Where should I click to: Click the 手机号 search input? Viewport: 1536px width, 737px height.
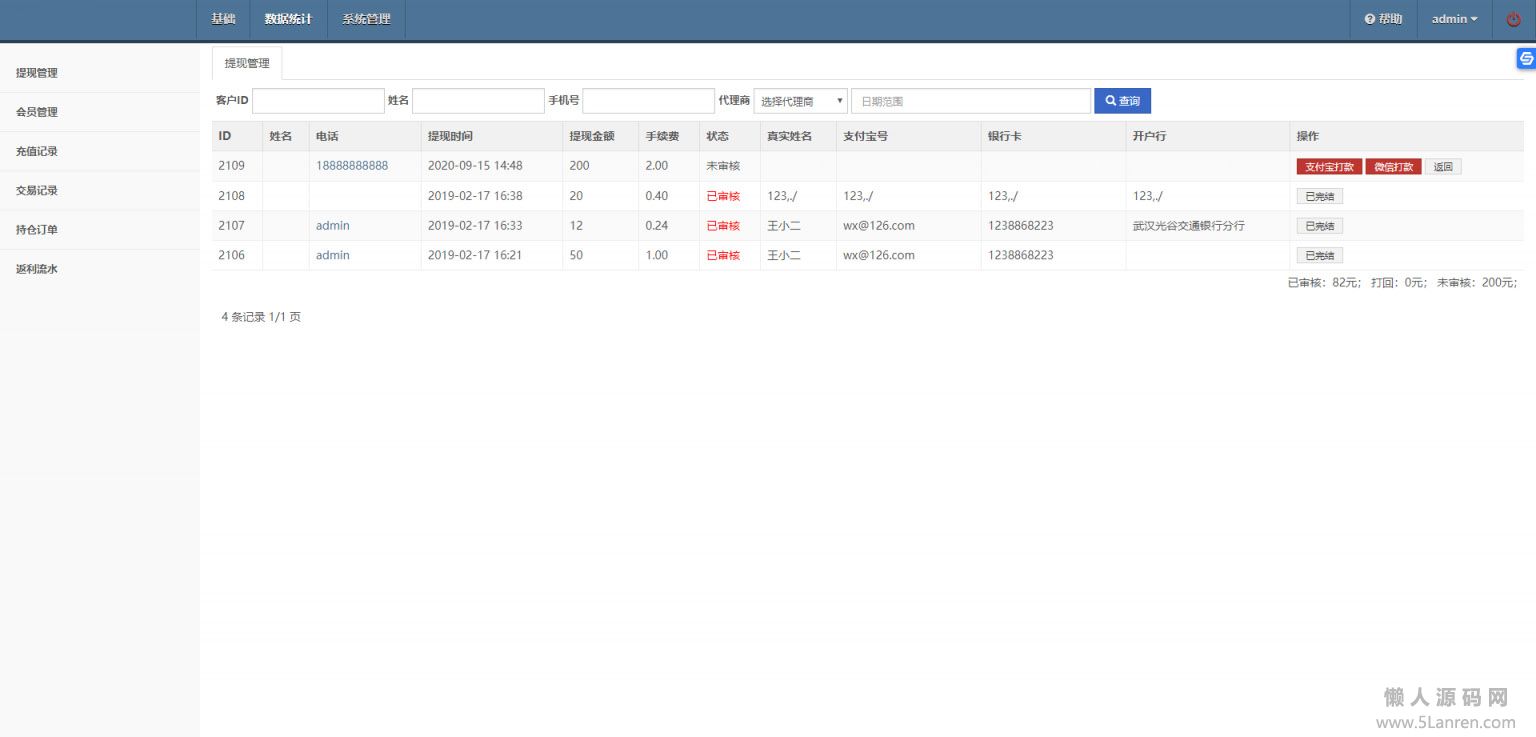coord(648,101)
